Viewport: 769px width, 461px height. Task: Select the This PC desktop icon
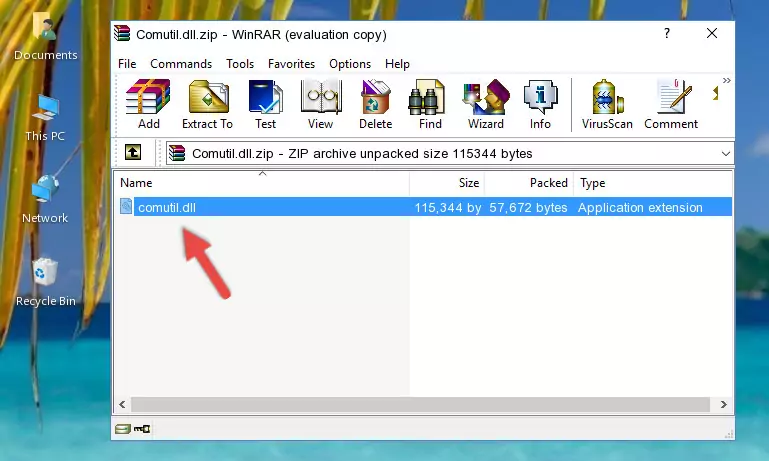pos(45,118)
